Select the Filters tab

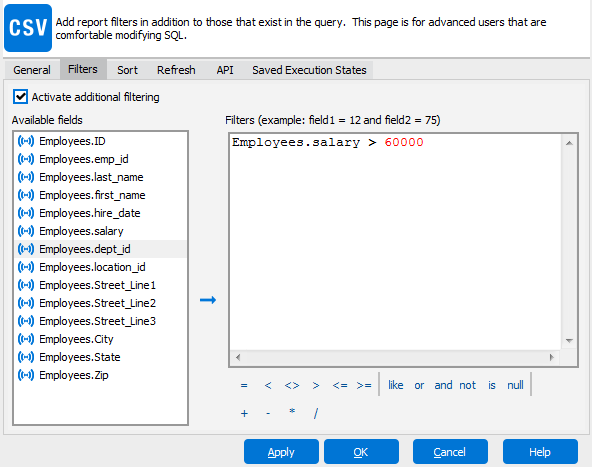point(83,69)
